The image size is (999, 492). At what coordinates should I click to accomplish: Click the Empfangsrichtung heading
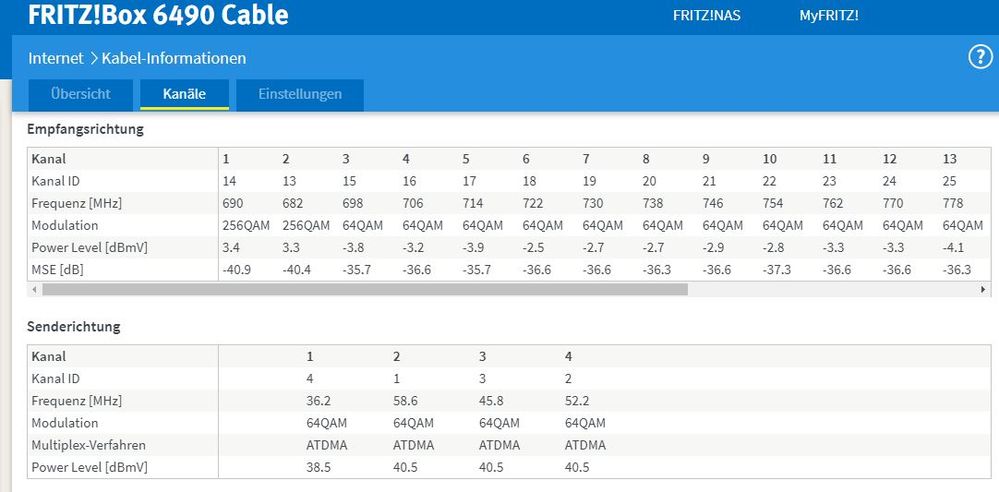85,129
